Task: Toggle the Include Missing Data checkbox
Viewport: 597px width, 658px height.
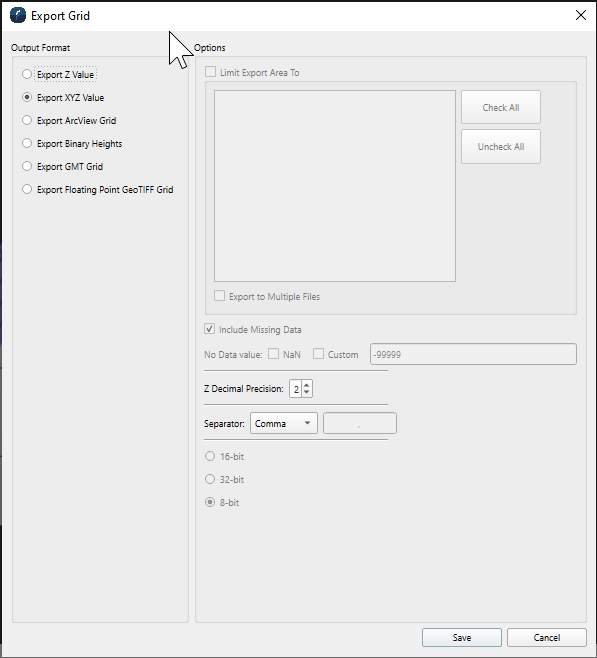Action: click(209, 329)
